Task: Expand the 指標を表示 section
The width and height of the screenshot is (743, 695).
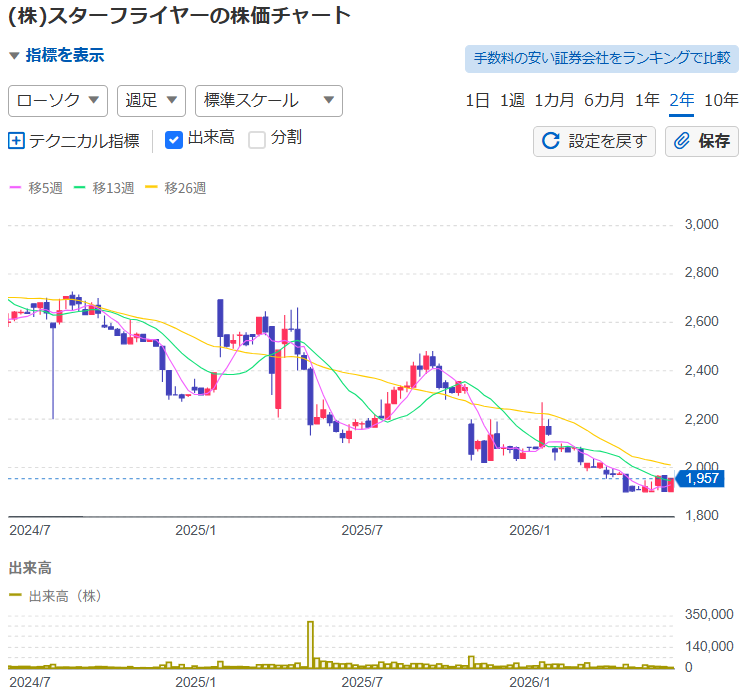Action: point(56,55)
